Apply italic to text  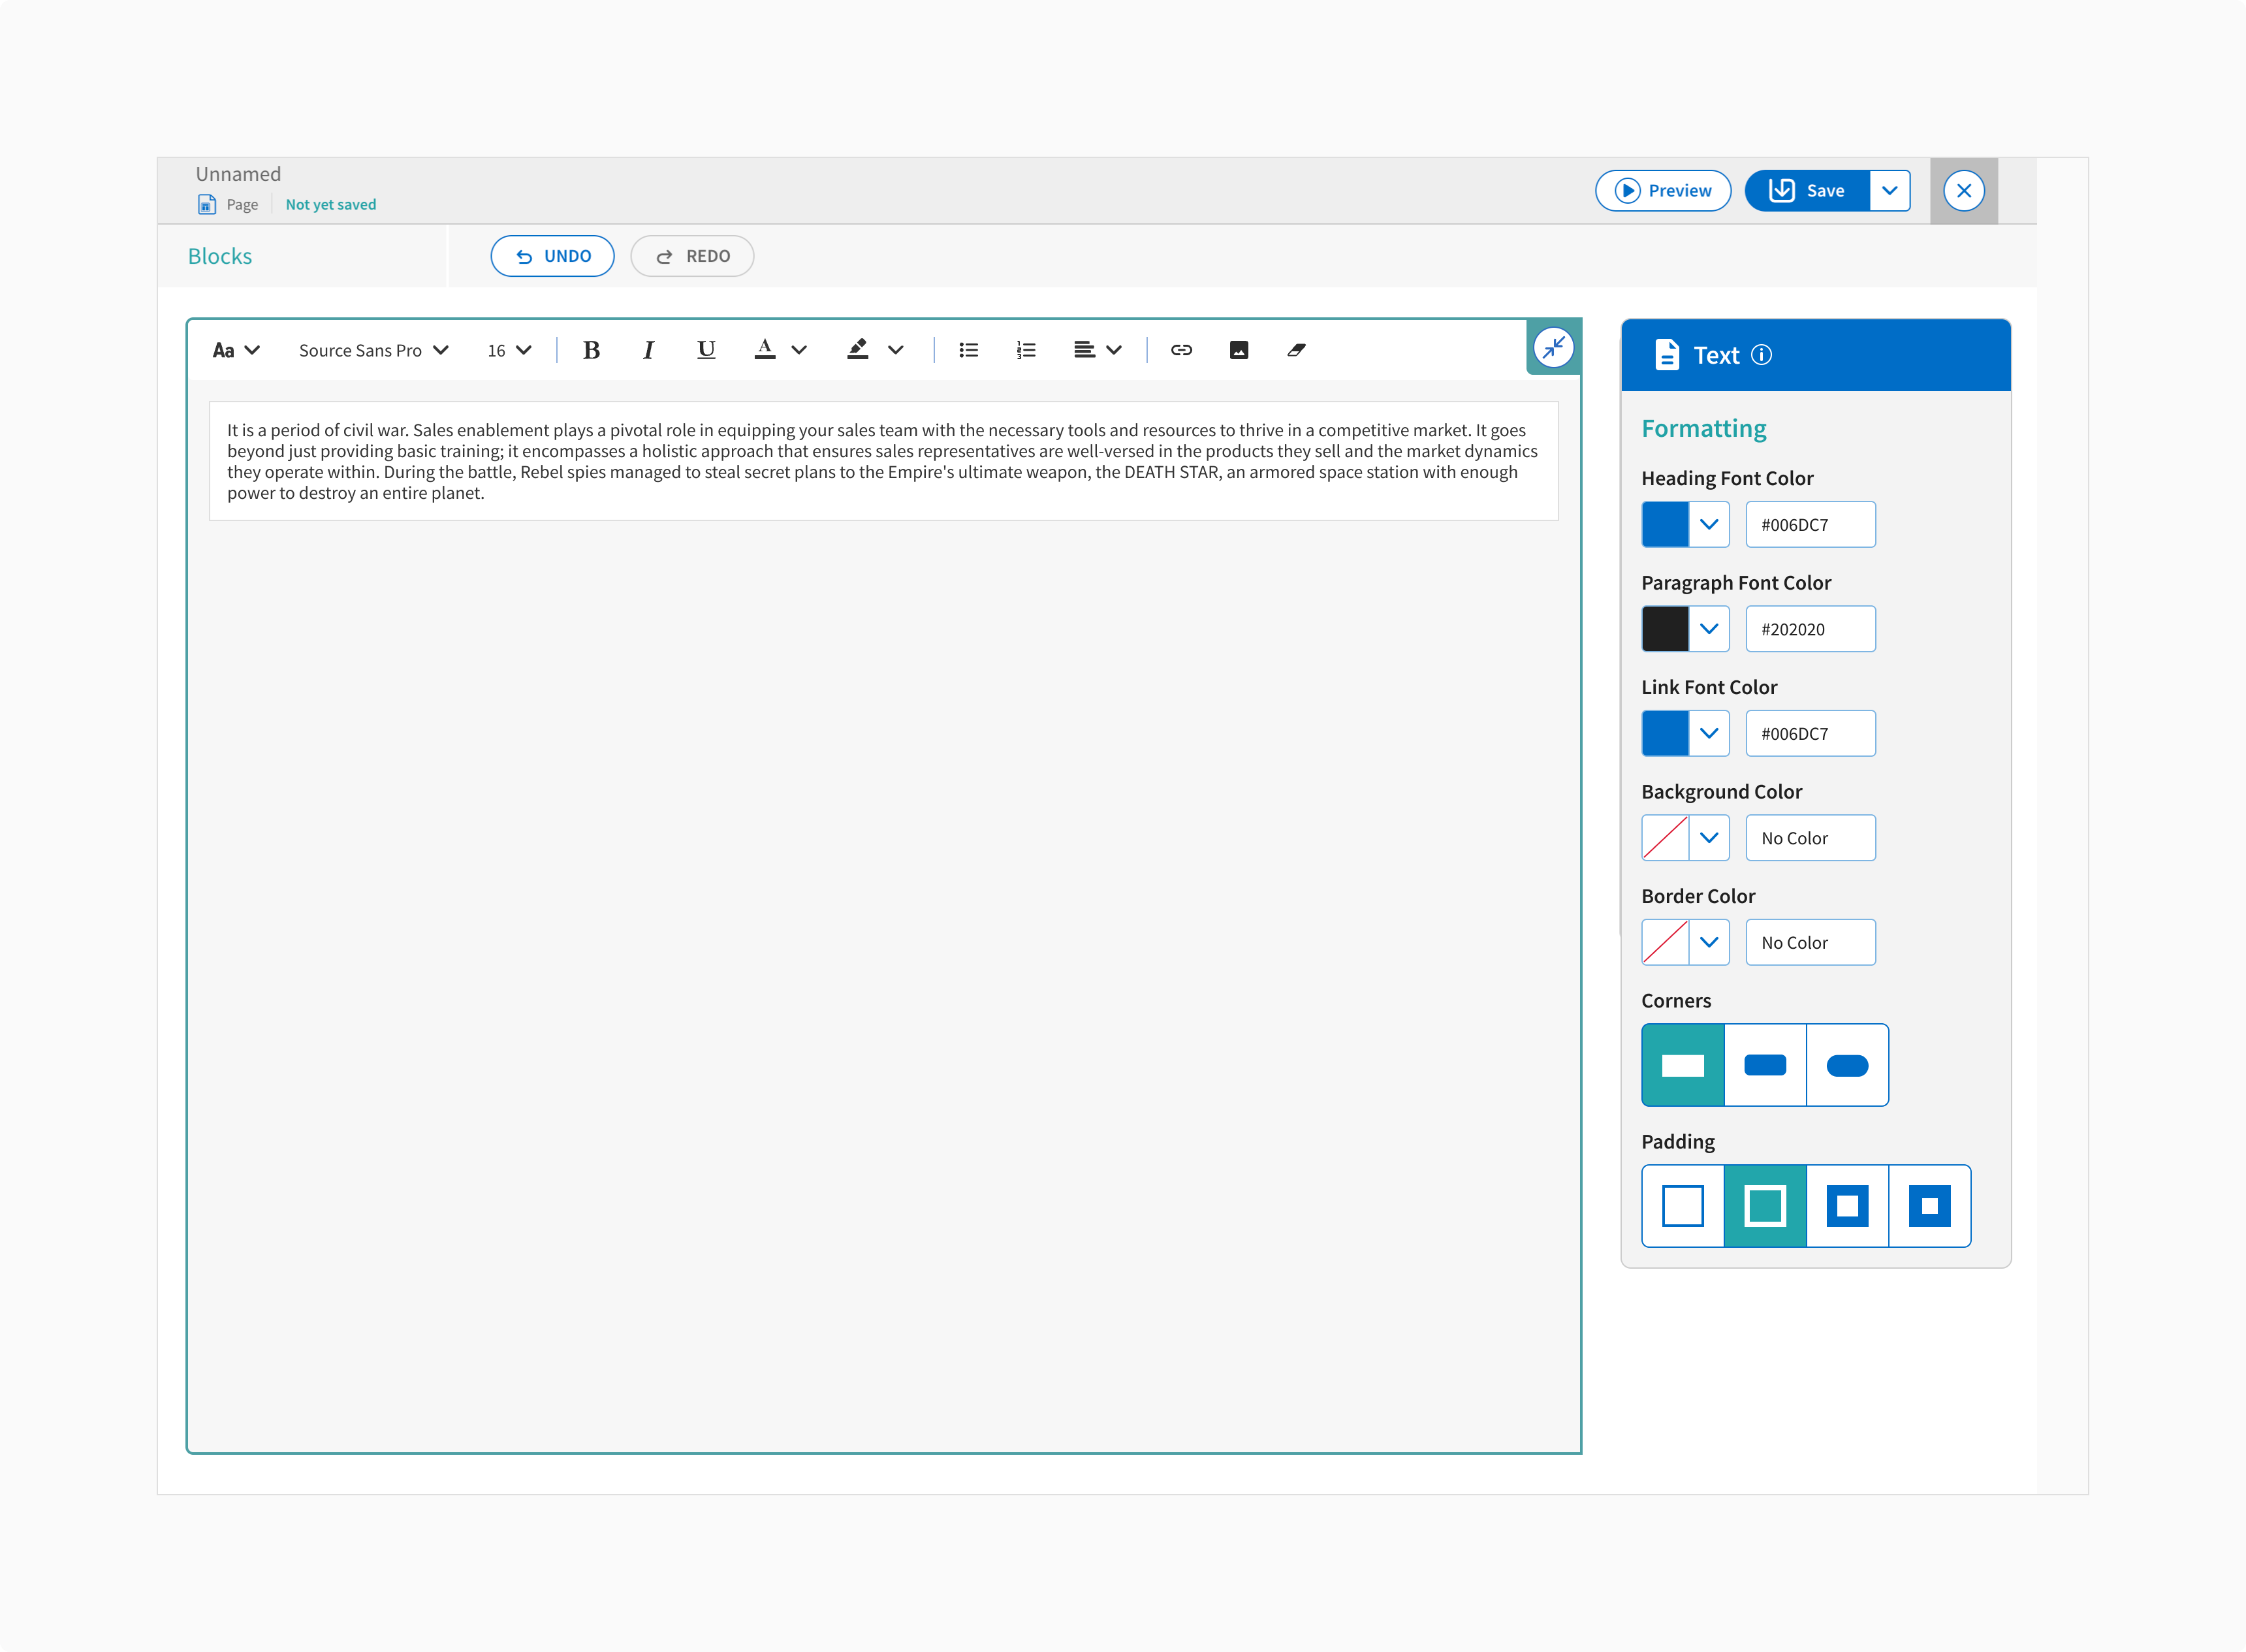(648, 350)
